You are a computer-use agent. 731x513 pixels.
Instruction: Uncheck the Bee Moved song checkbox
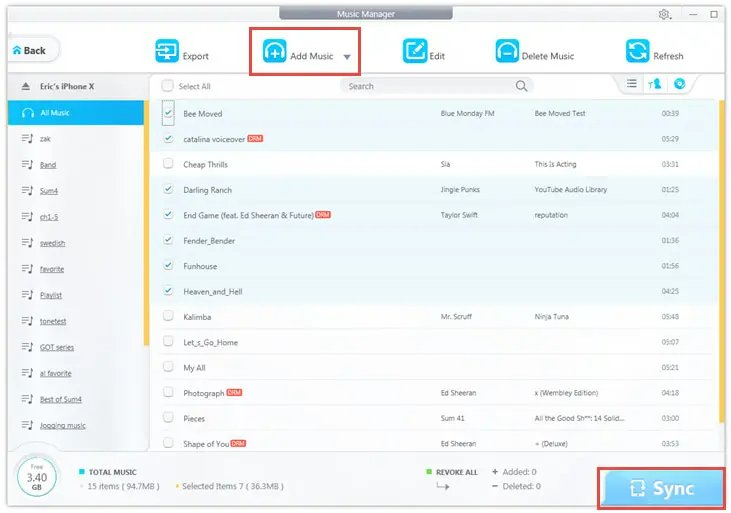[168, 114]
